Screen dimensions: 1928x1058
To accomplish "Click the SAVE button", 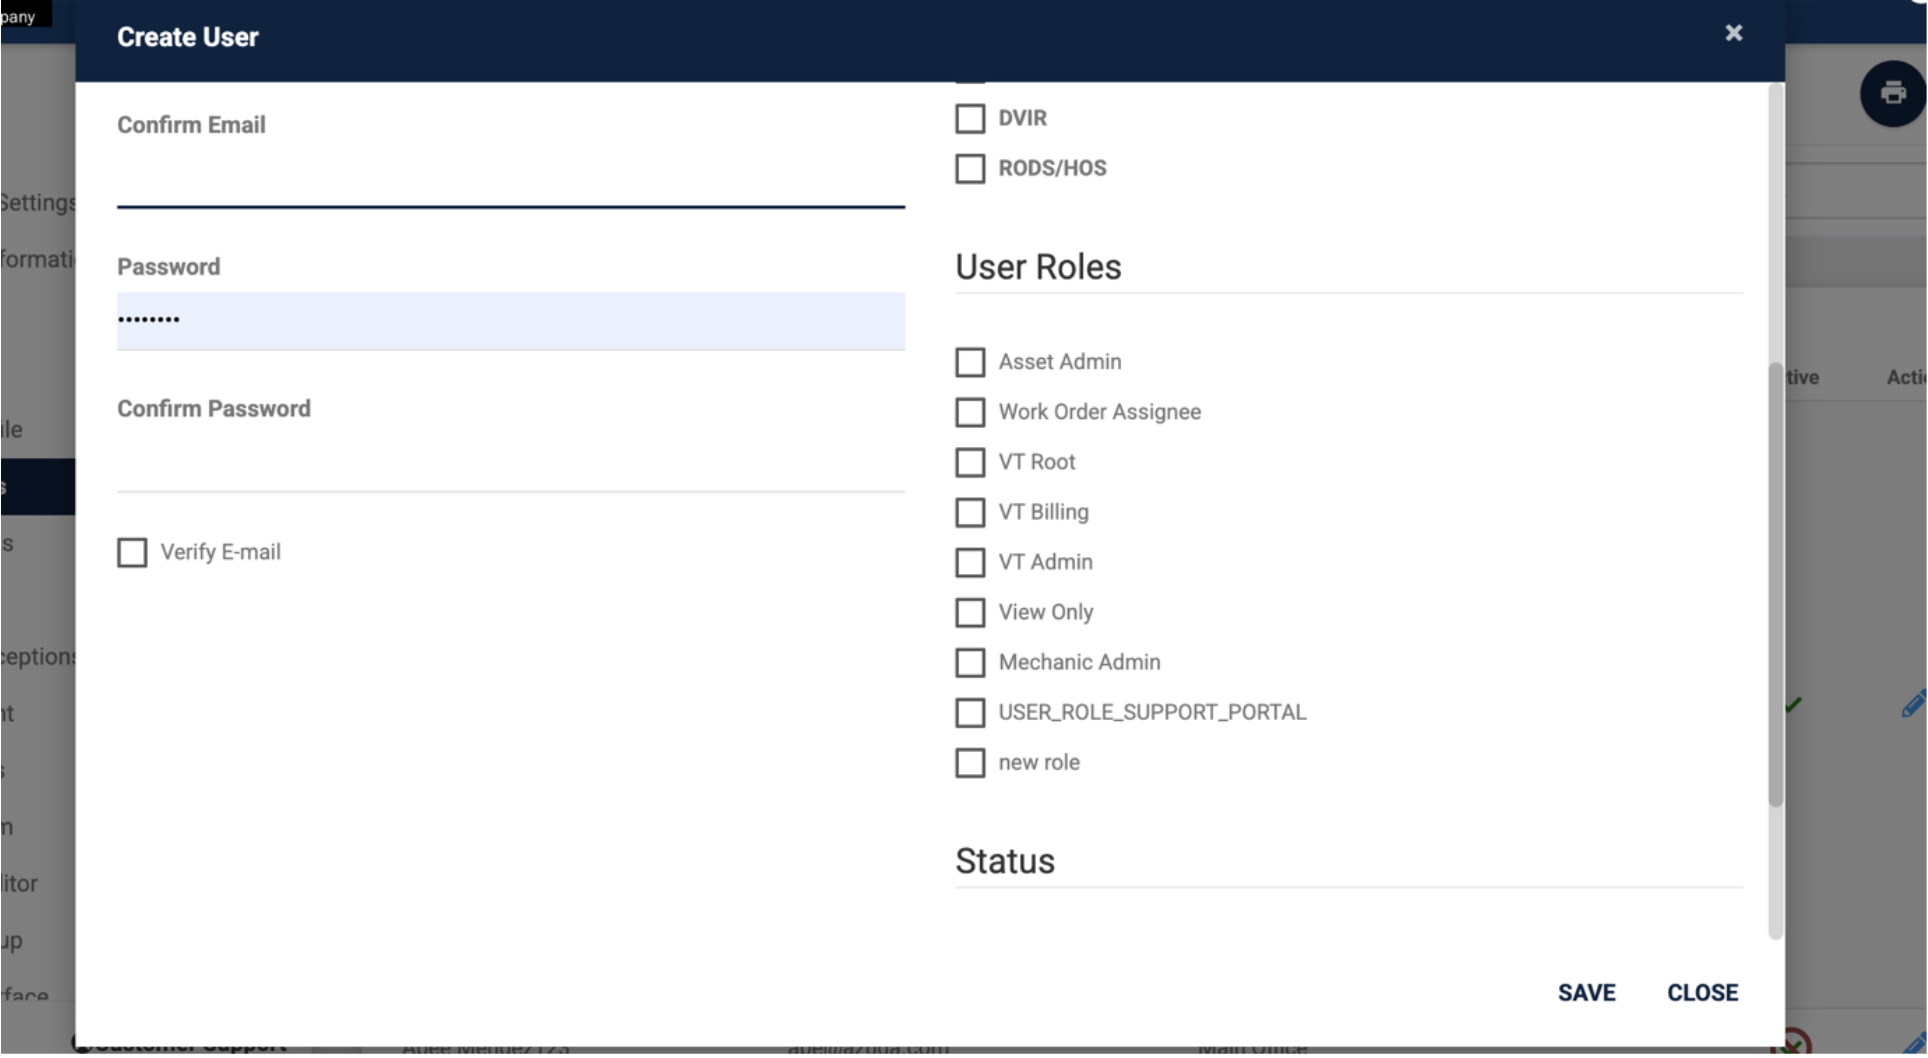I will (1586, 993).
